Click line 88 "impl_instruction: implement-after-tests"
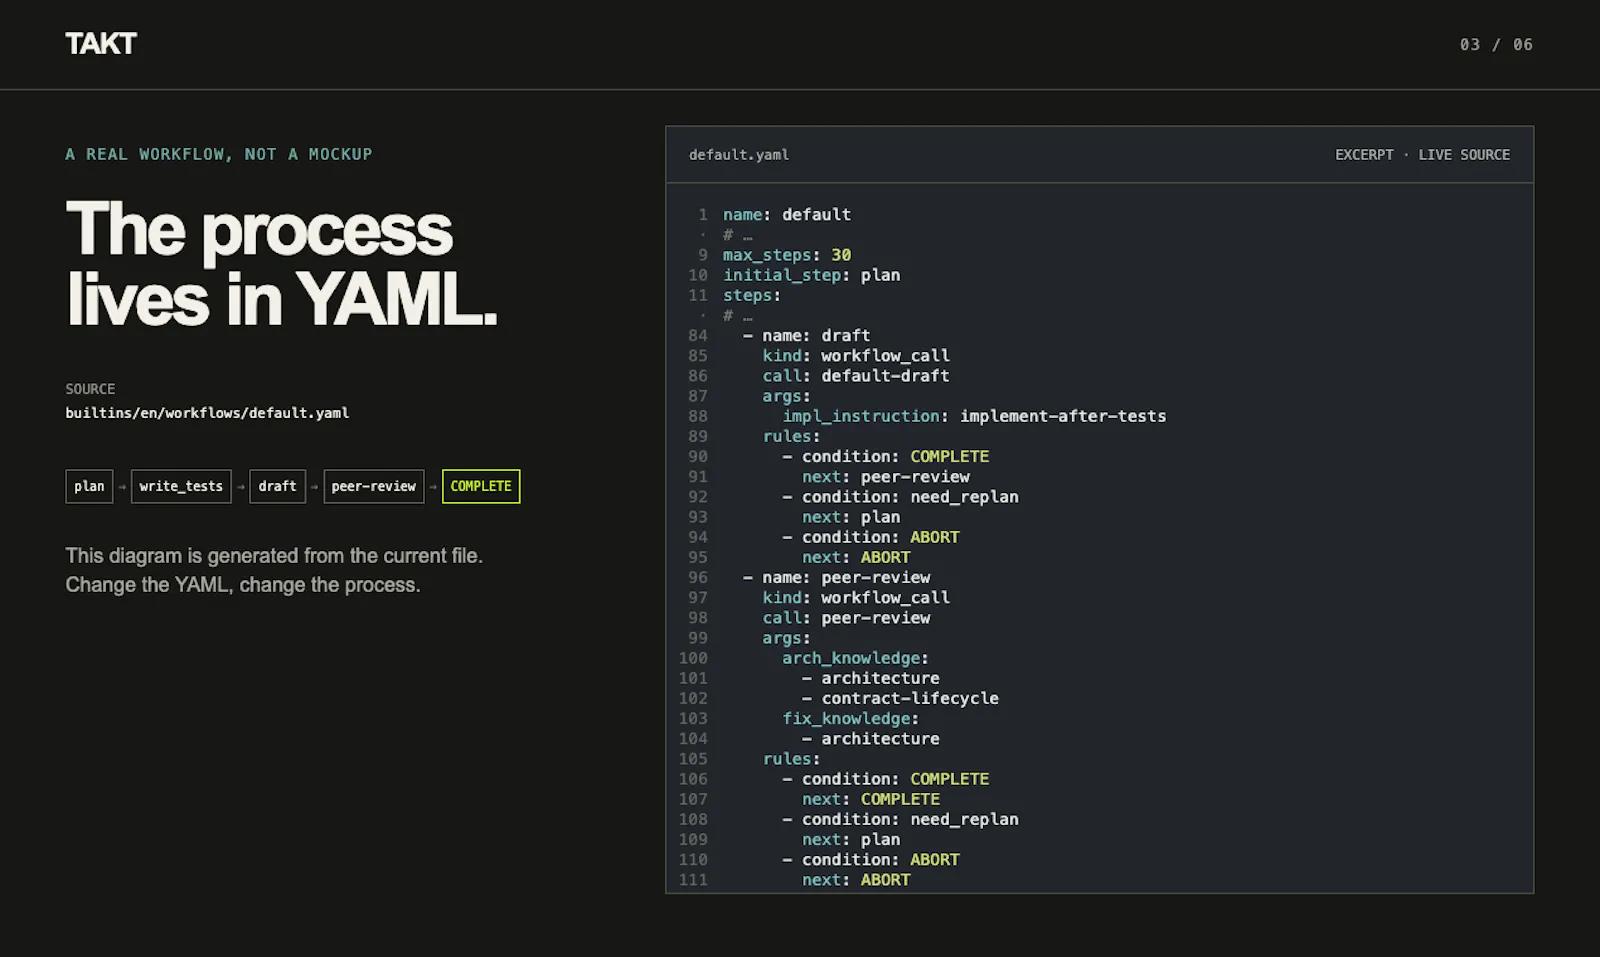The width and height of the screenshot is (1600, 957). (x=974, y=416)
